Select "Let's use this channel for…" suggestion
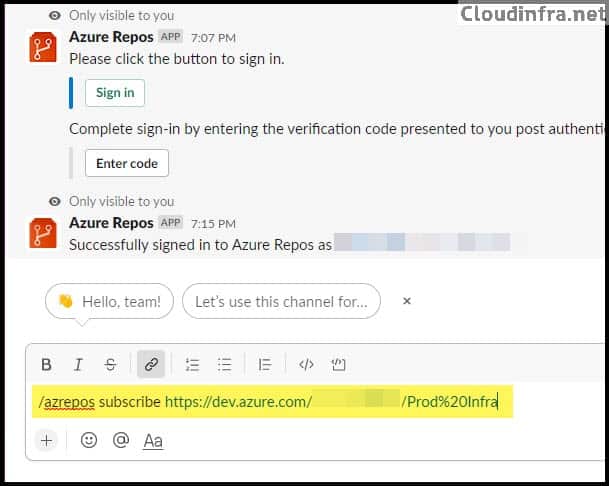Viewport: 609px width, 486px height. click(281, 301)
